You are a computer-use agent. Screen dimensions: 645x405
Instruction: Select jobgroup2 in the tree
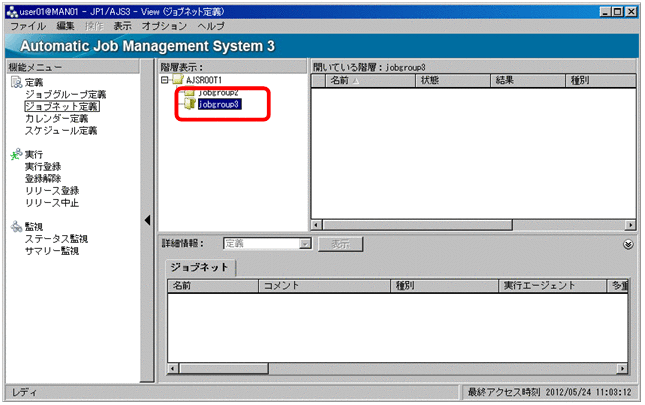218,93
